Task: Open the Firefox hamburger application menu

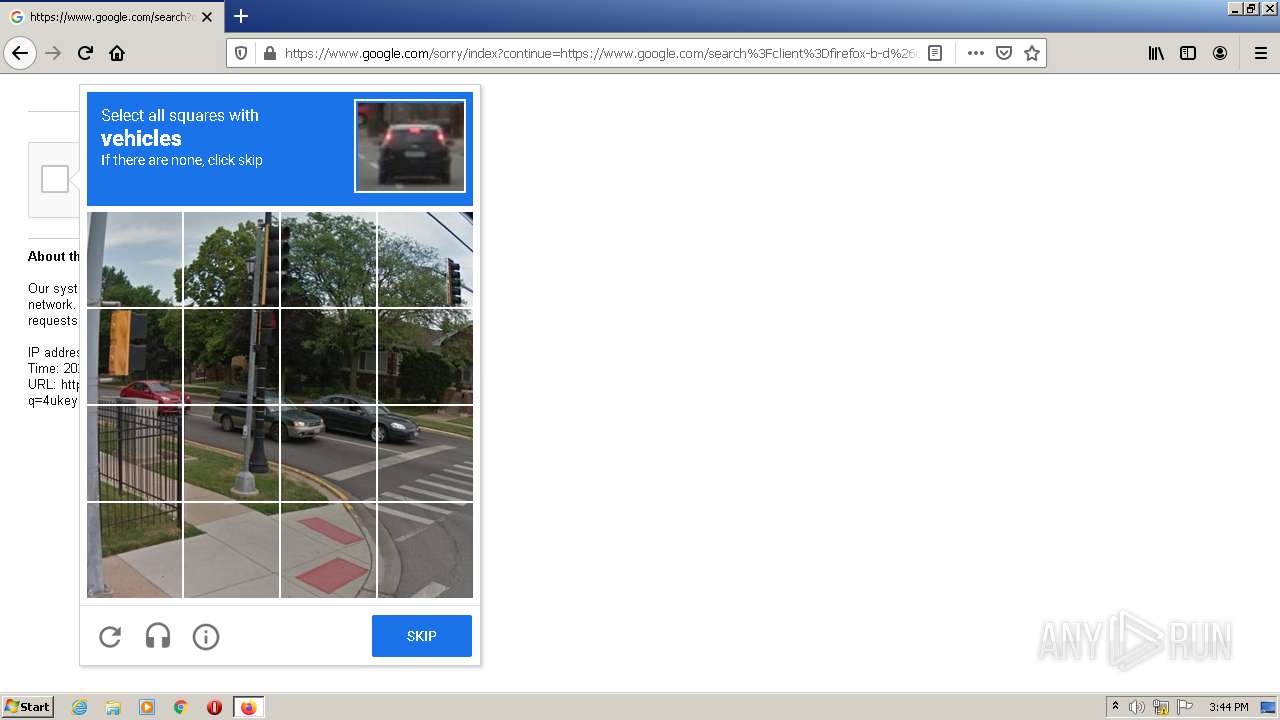Action: coord(1261,53)
